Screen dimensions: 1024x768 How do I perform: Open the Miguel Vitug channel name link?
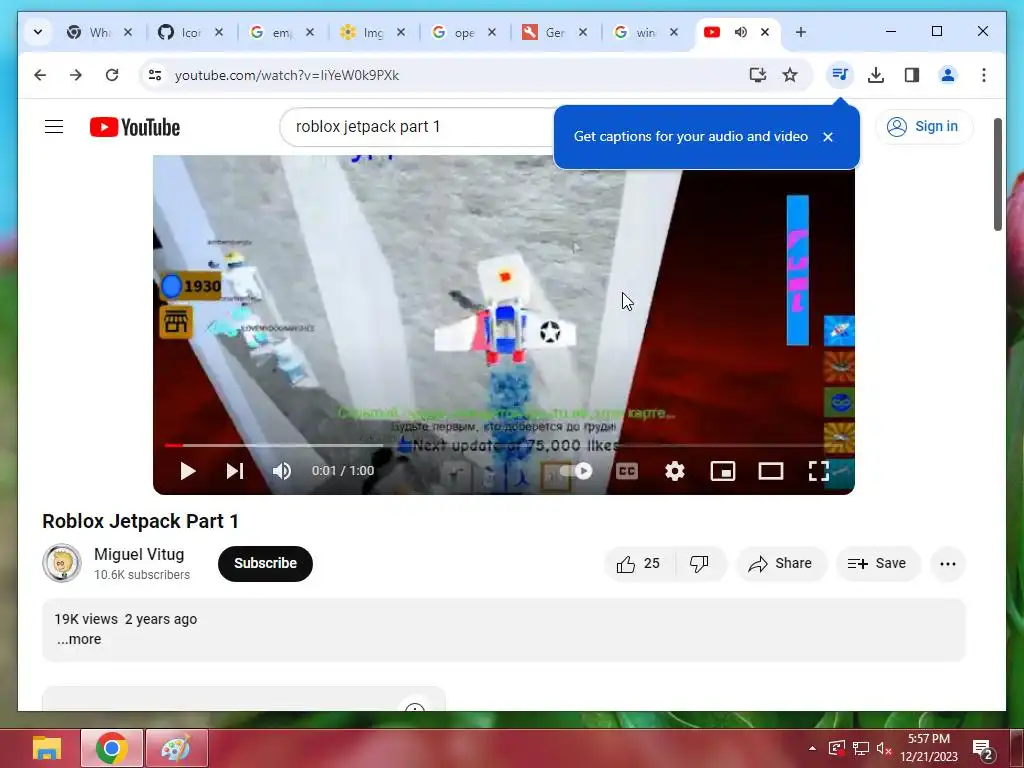139,554
